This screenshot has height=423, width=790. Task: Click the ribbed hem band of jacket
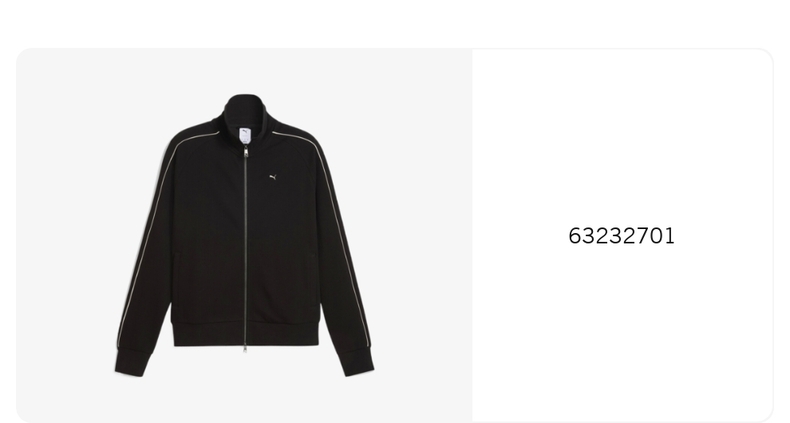[246, 333]
